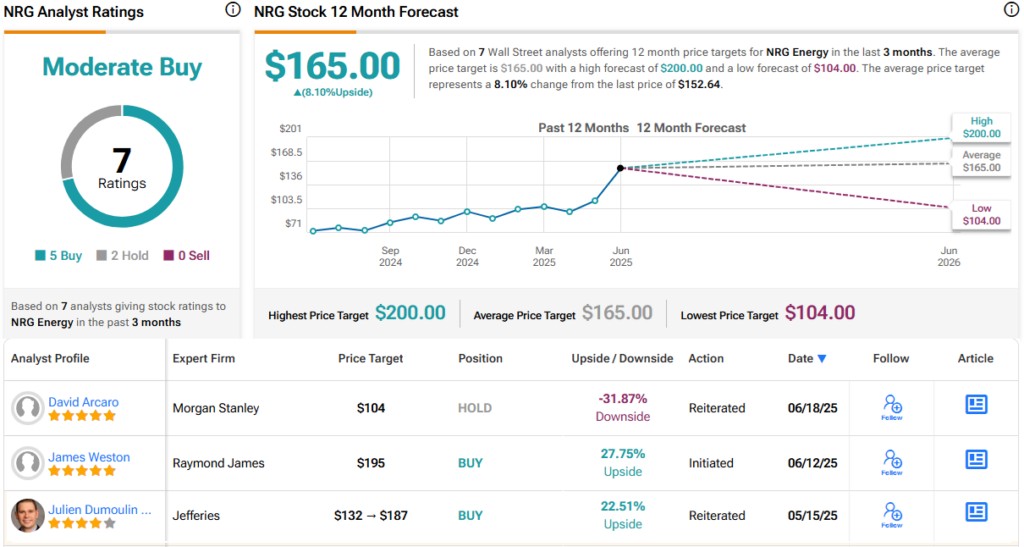This screenshot has height=547, width=1024.
Task: Click the Upside / Downside column header
Action: click(622, 358)
